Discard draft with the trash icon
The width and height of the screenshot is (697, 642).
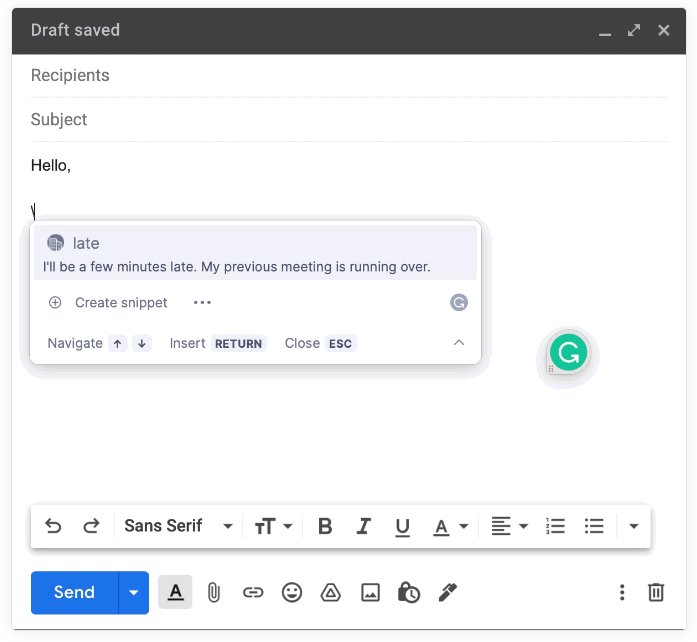click(656, 592)
